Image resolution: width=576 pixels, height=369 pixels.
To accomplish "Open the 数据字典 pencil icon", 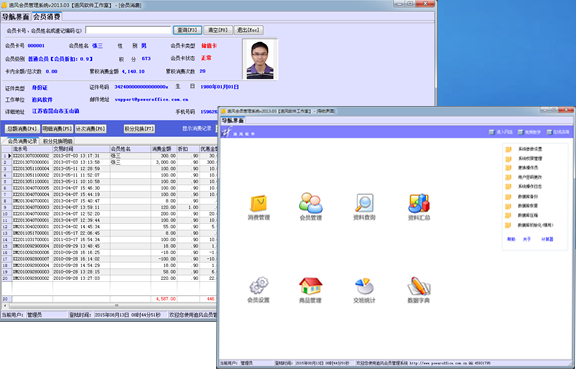I will click(419, 286).
